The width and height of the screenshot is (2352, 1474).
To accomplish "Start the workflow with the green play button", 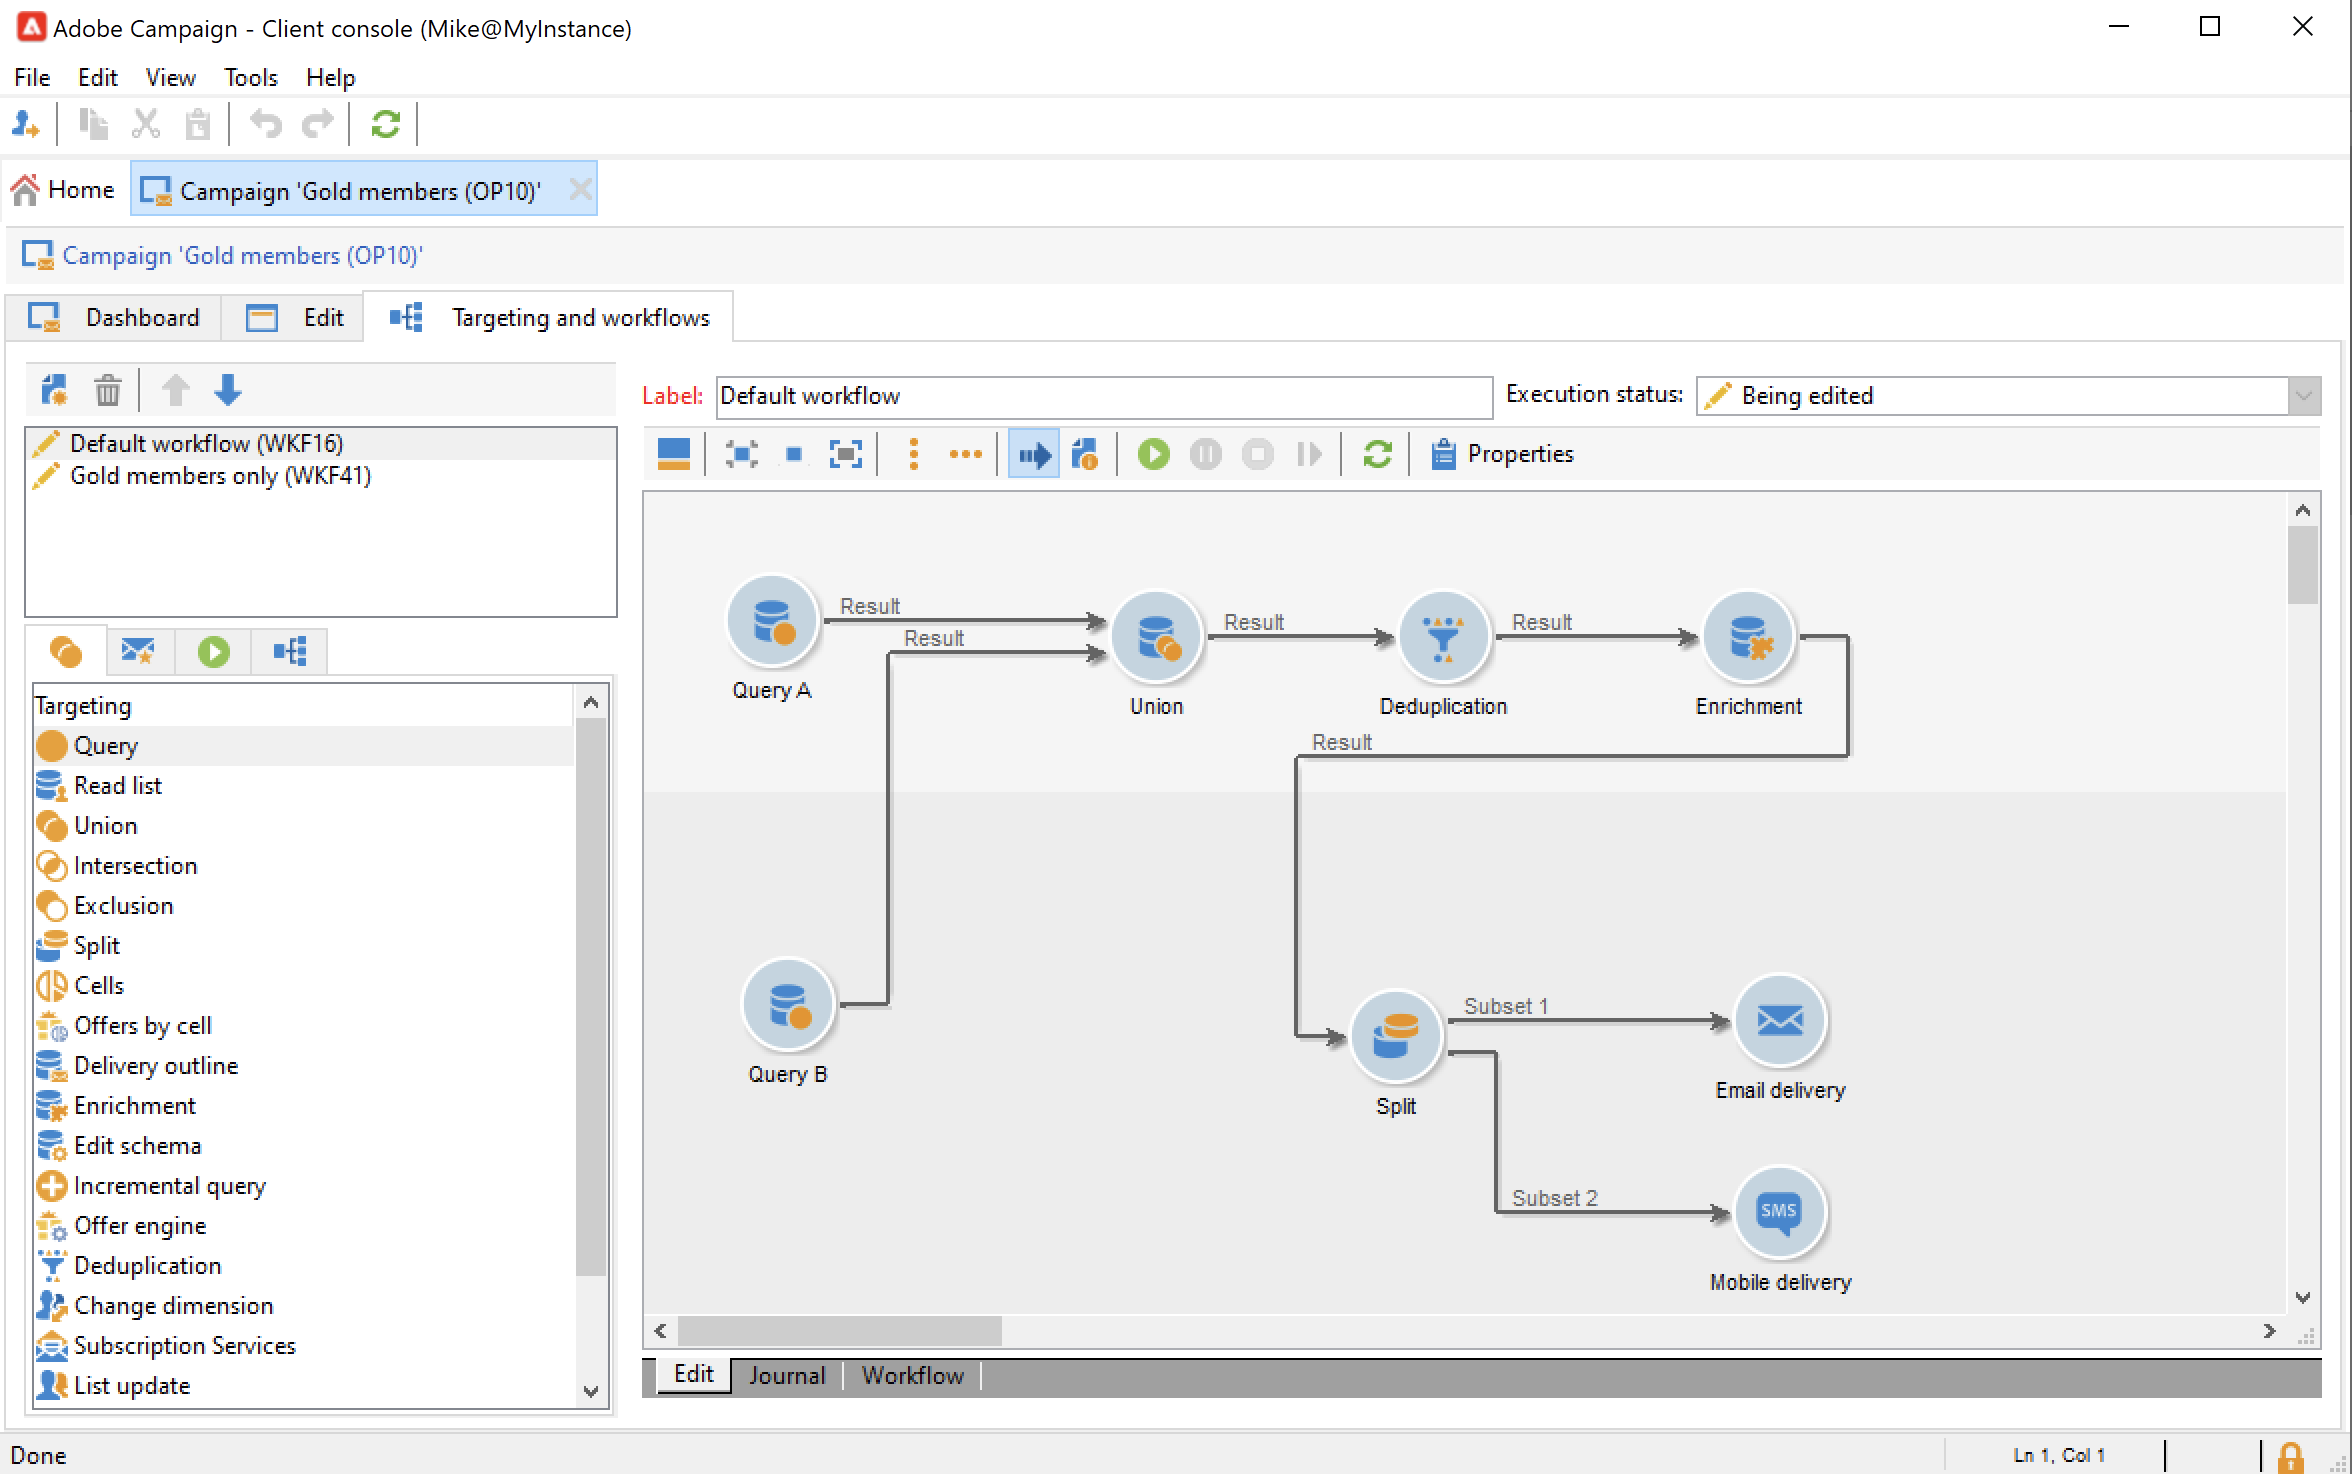I will coord(1153,455).
